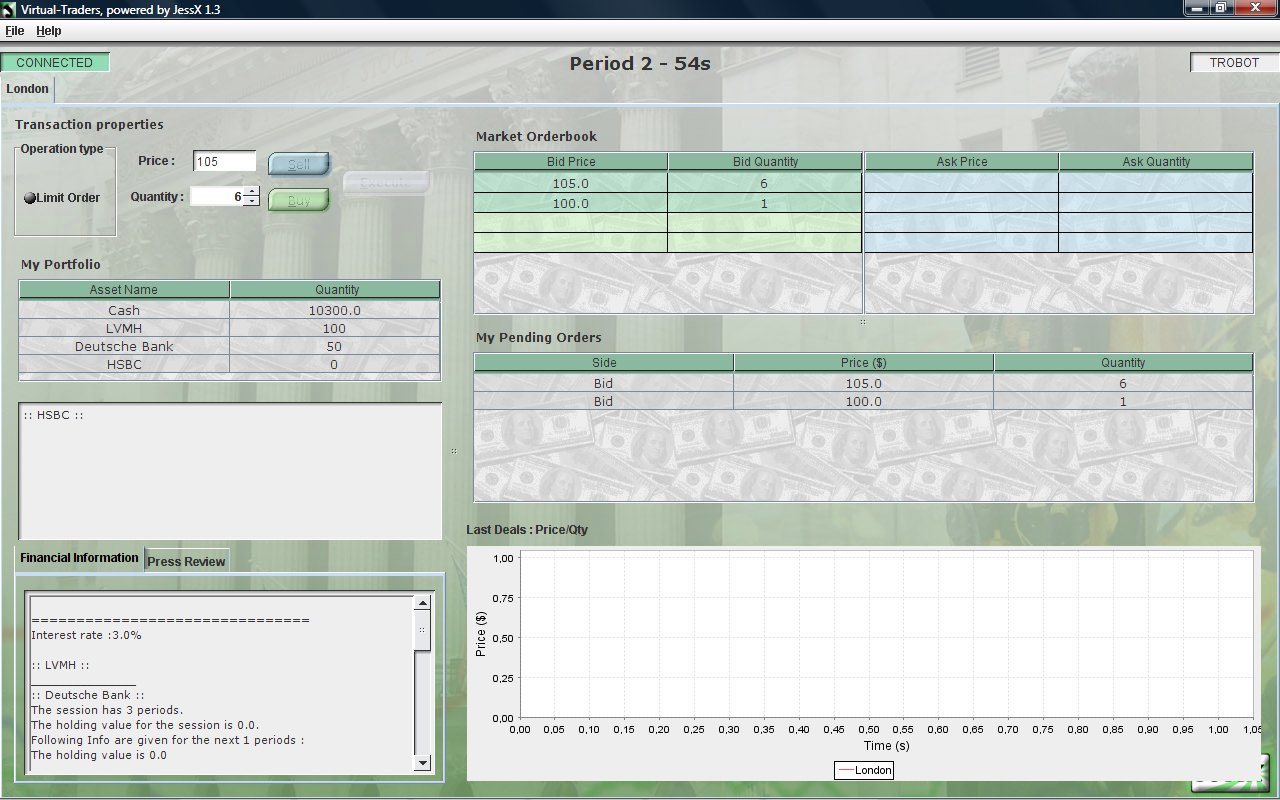Click the London legend below the chart

(864, 770)
